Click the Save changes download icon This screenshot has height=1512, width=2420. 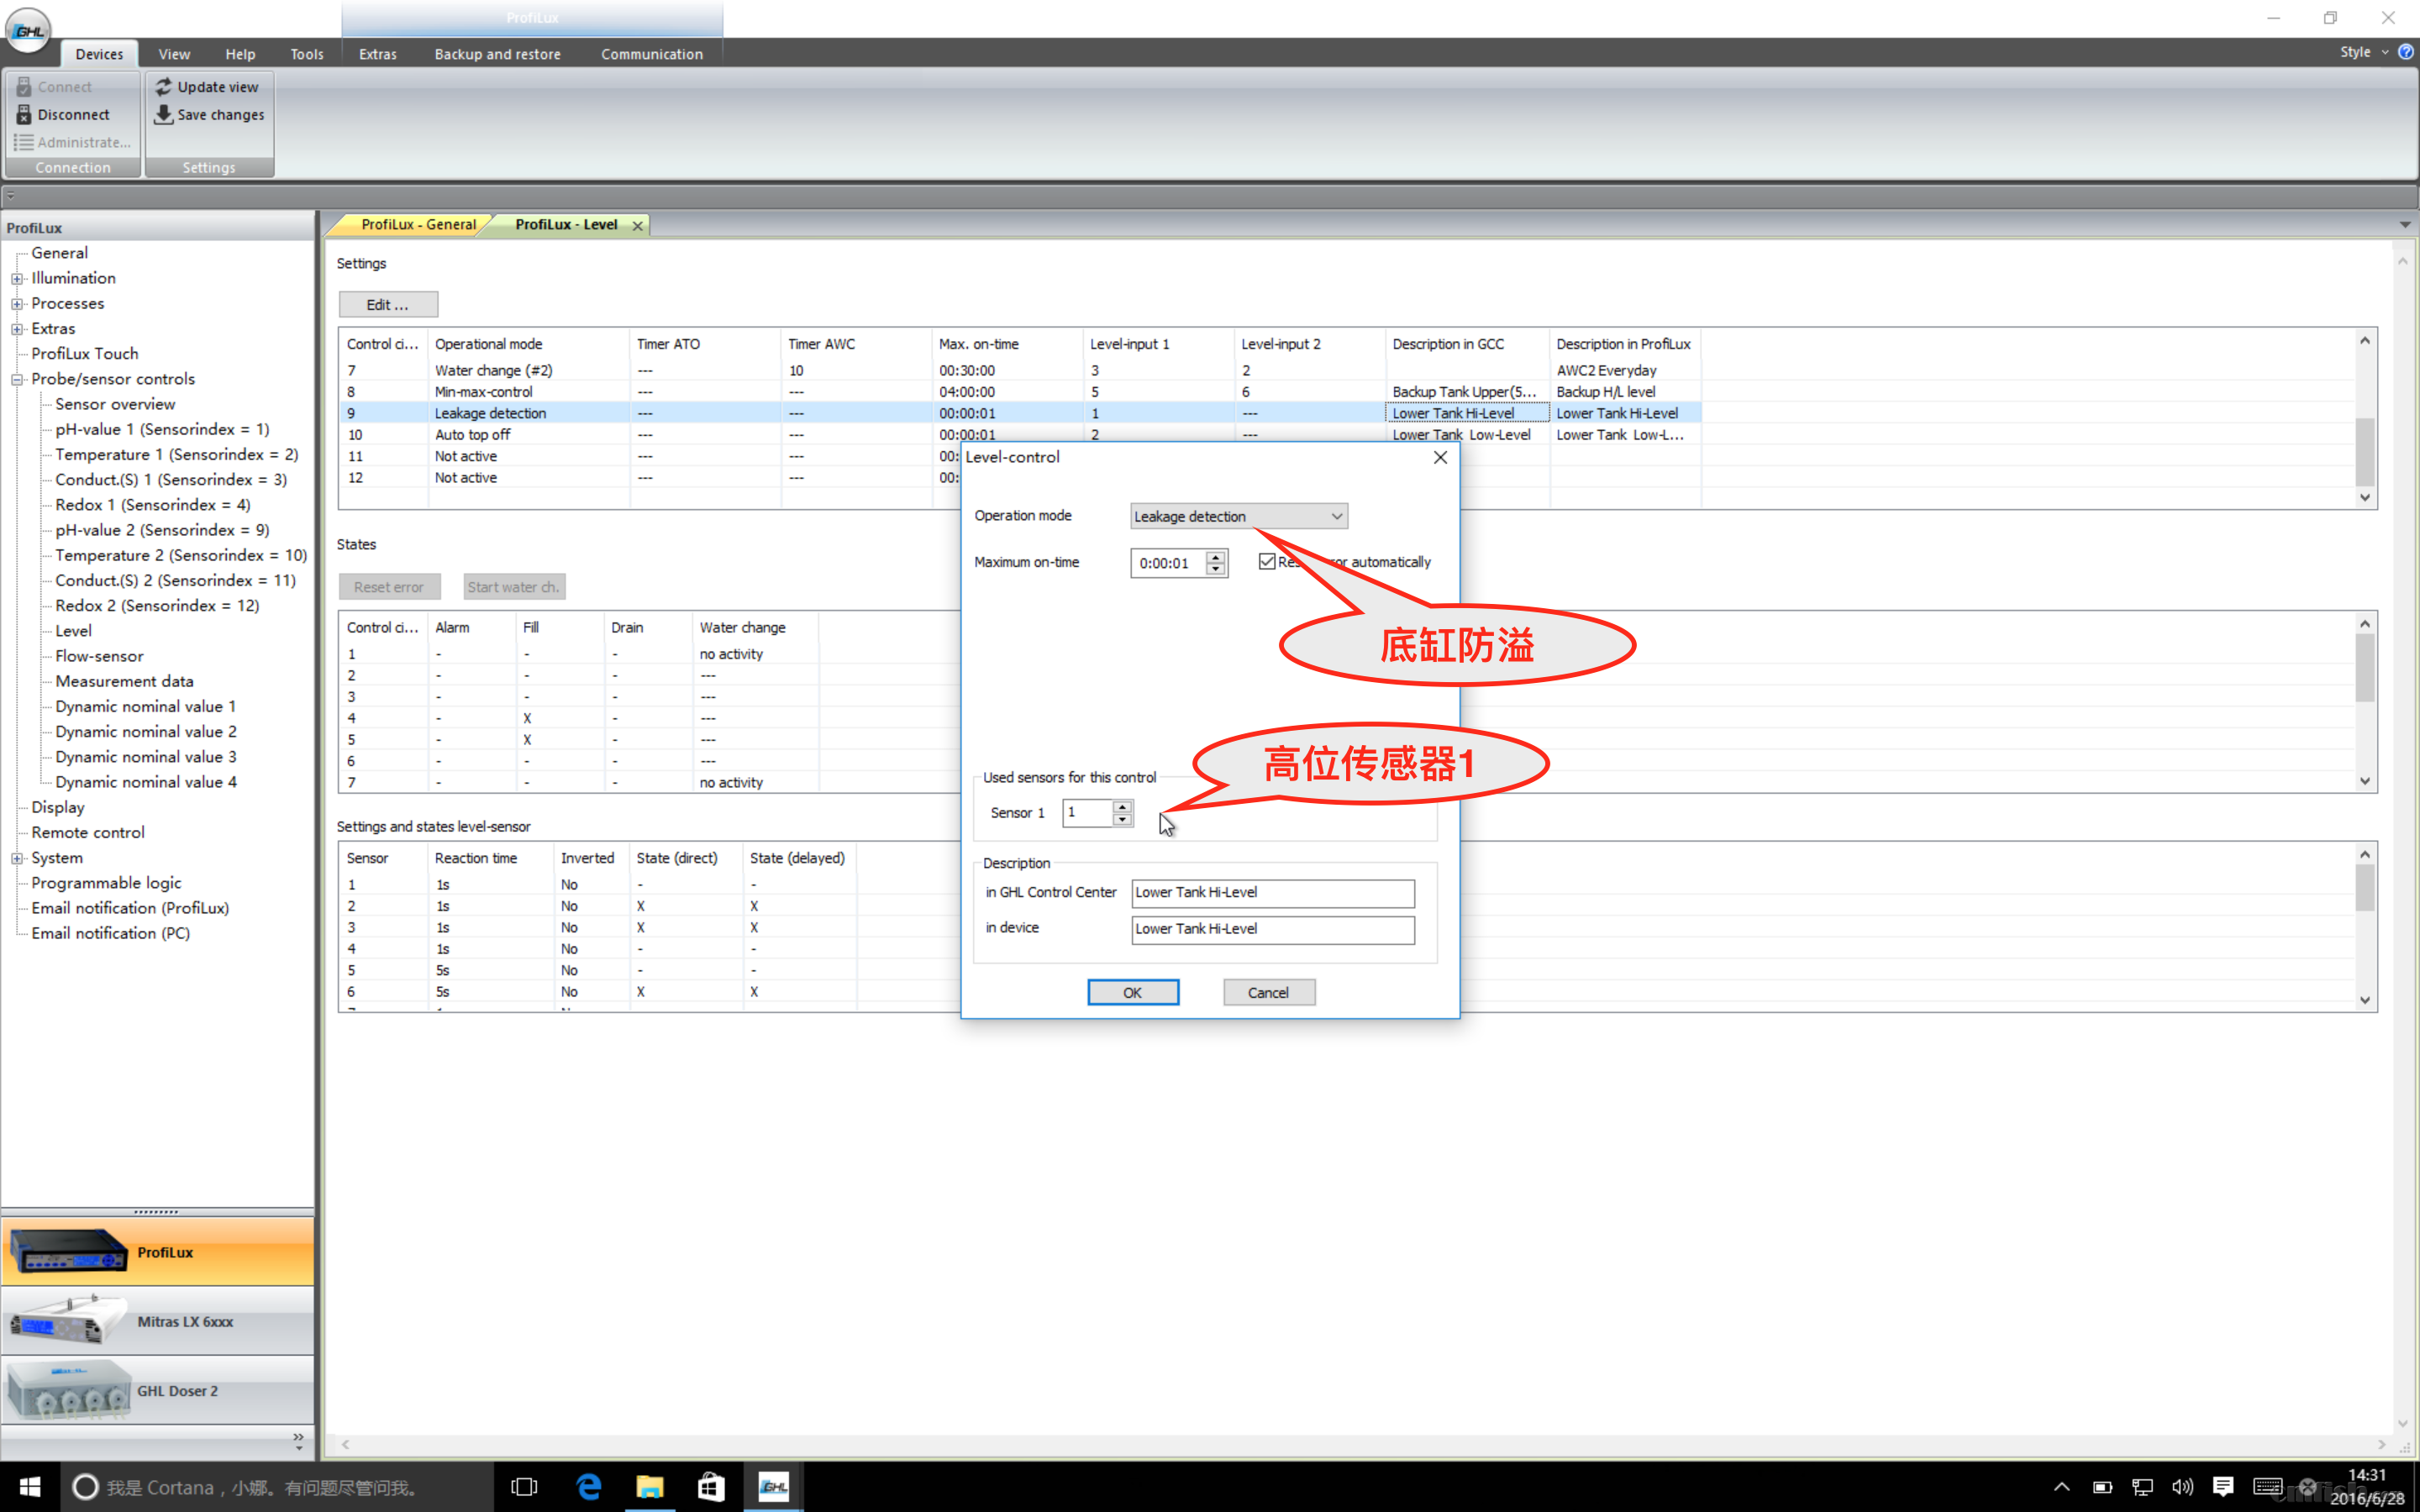(164, 115)
